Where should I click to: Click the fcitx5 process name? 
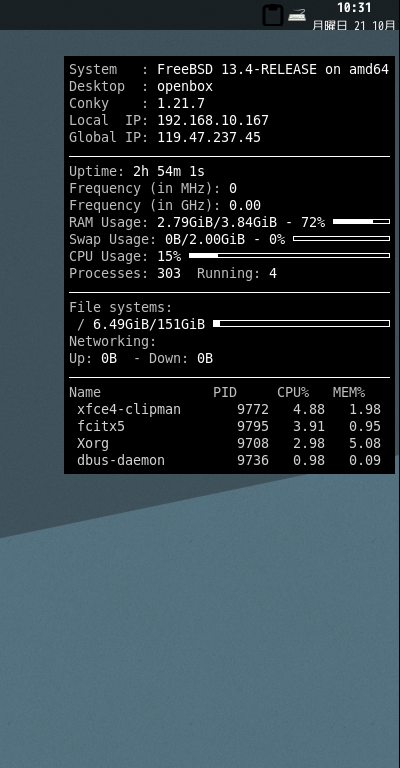(x=101, y=427)
